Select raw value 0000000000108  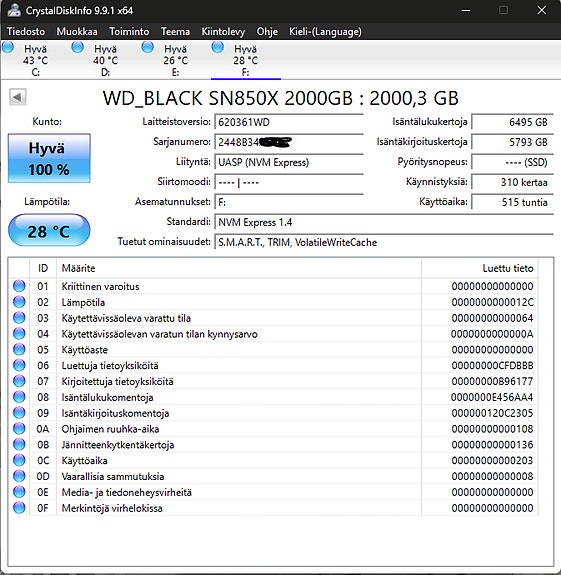pyautogui.click(x=492, y=429)
